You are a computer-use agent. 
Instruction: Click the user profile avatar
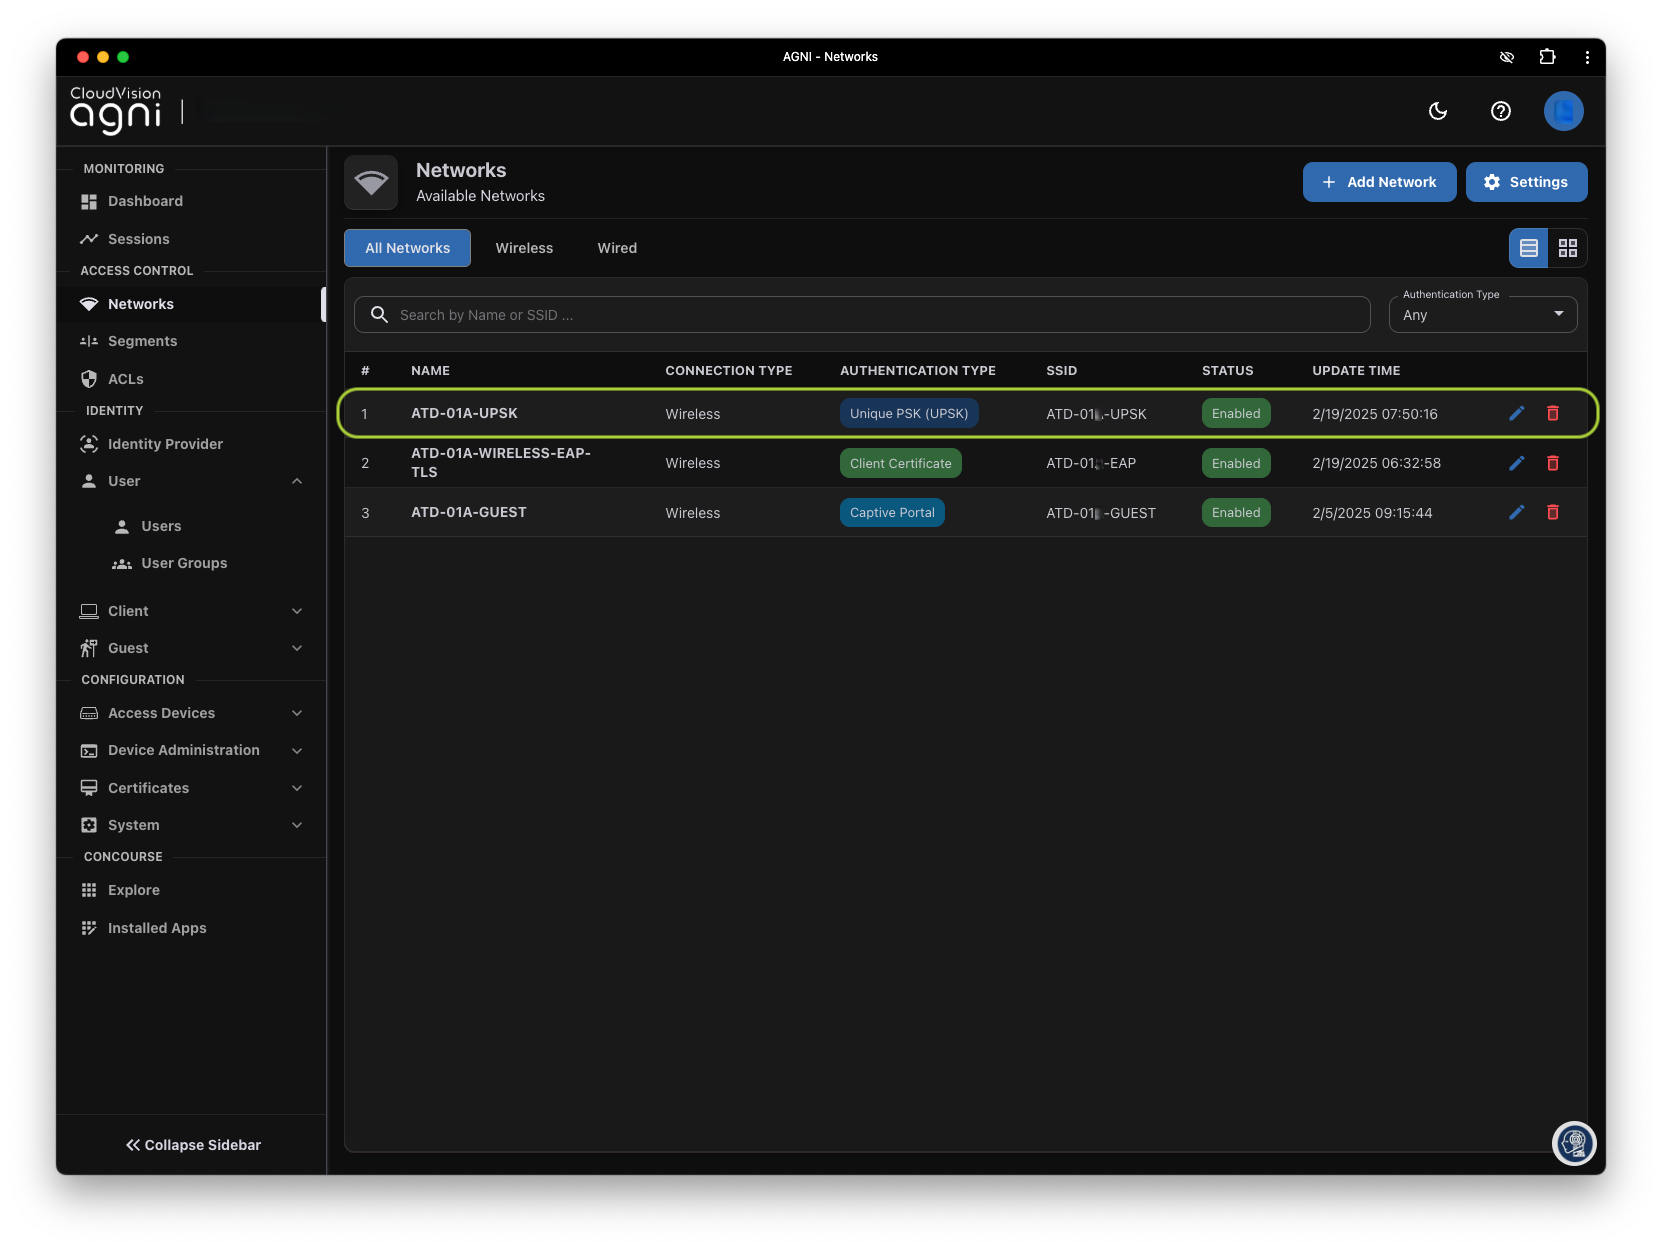[1563, 111]
